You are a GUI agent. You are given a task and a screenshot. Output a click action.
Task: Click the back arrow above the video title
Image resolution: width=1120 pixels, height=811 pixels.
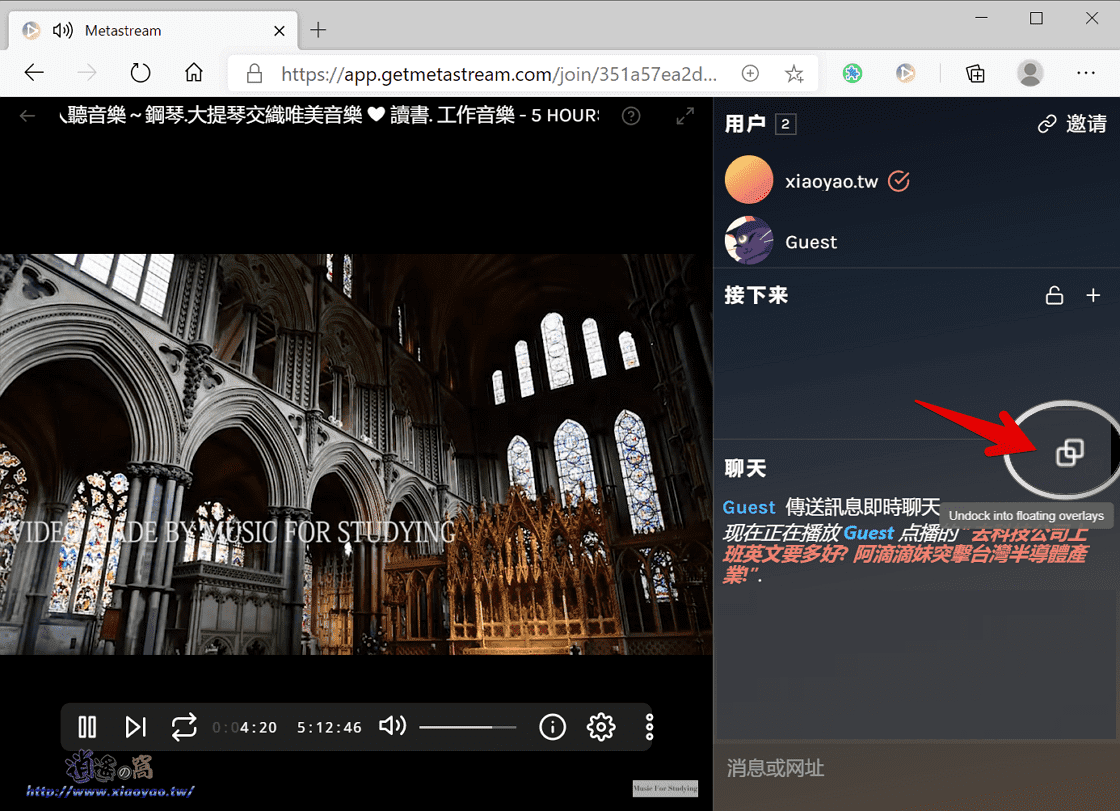coord(27,116)
